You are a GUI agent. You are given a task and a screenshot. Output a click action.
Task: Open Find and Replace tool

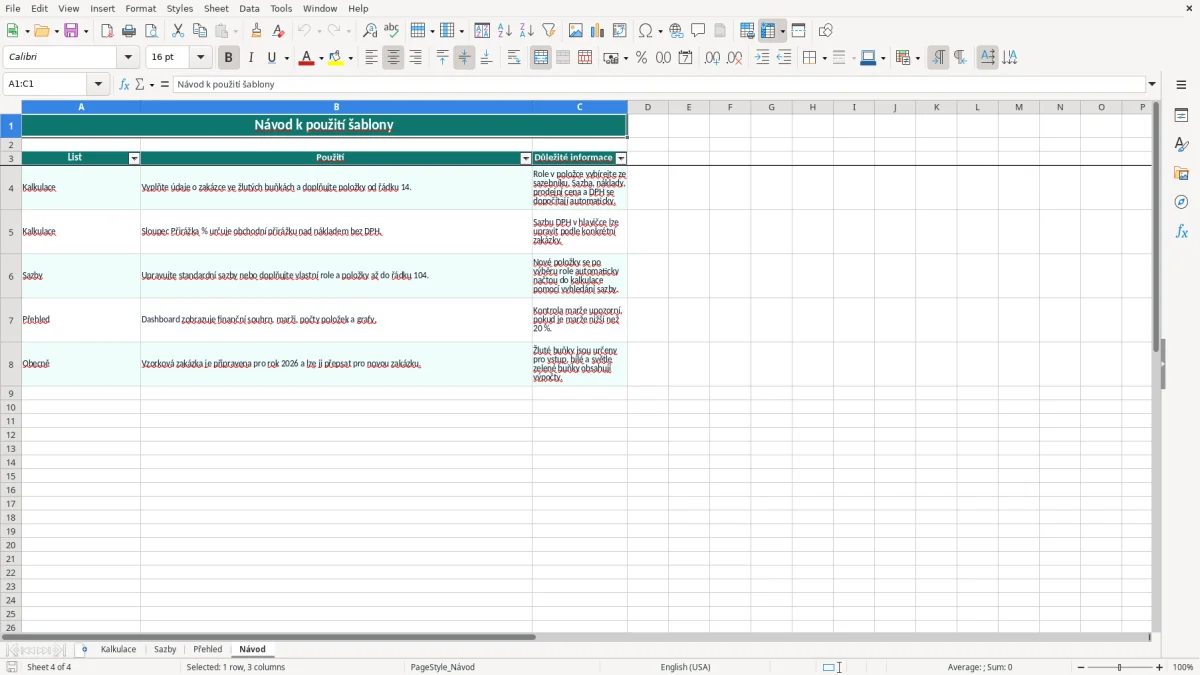(x=370, y=31)
